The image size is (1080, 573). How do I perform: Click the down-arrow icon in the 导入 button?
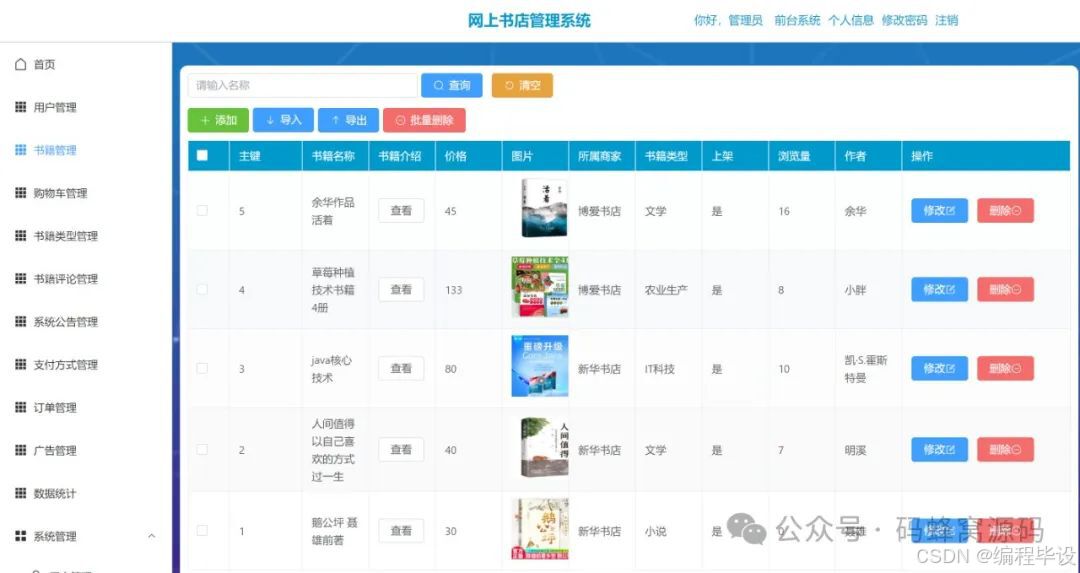270,120
